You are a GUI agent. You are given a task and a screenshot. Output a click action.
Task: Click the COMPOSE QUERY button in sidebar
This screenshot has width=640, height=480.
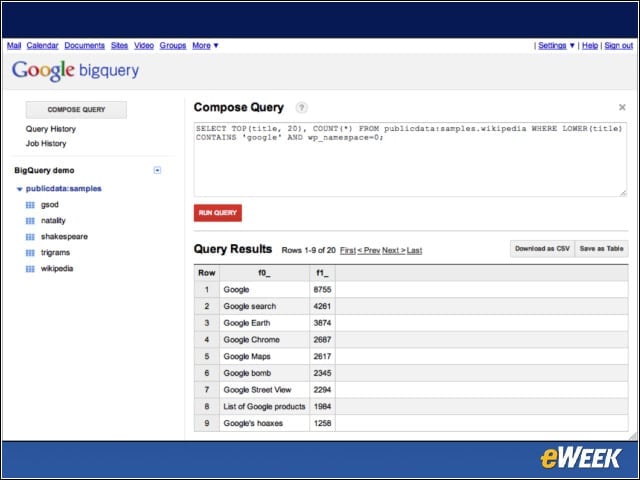point(76,110)
